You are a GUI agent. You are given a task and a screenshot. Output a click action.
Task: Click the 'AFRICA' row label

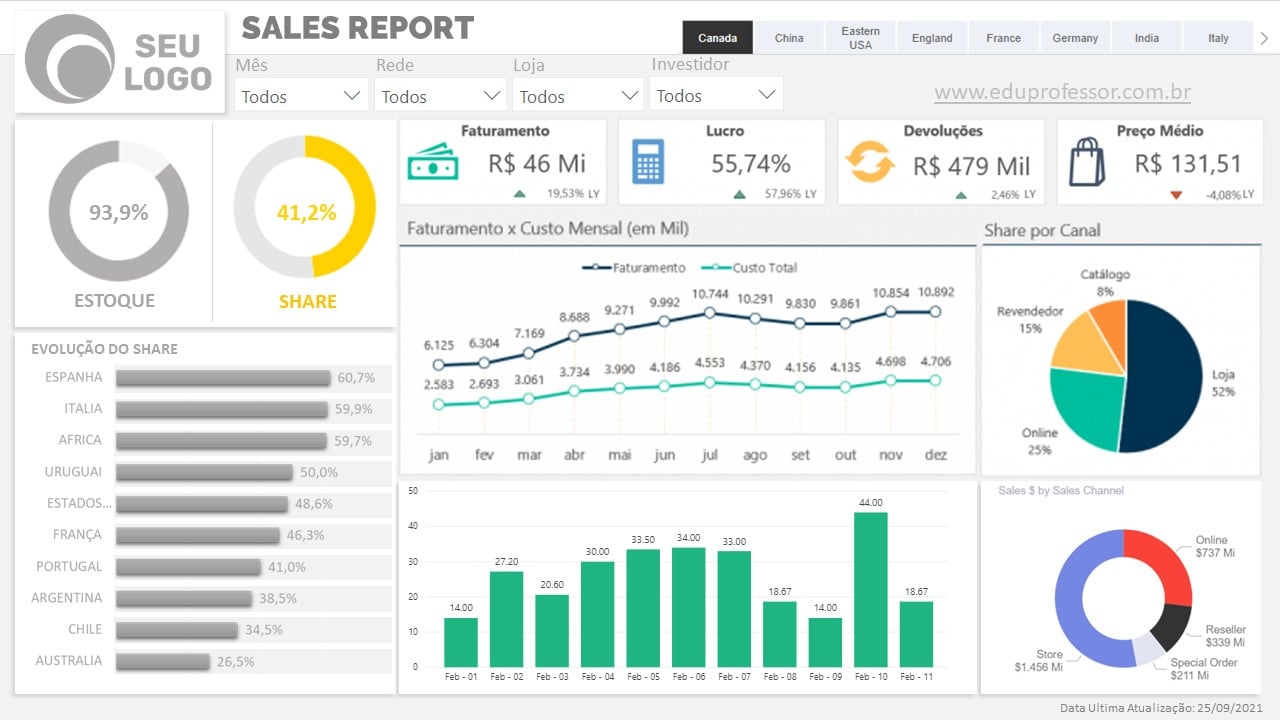pos(80,440)
